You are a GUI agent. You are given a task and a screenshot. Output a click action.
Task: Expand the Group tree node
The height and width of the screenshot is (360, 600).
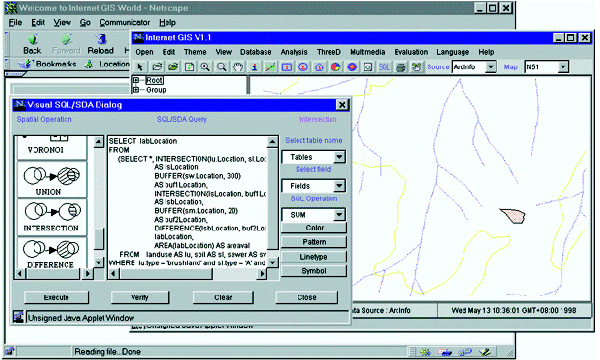(x=136, y=90)
